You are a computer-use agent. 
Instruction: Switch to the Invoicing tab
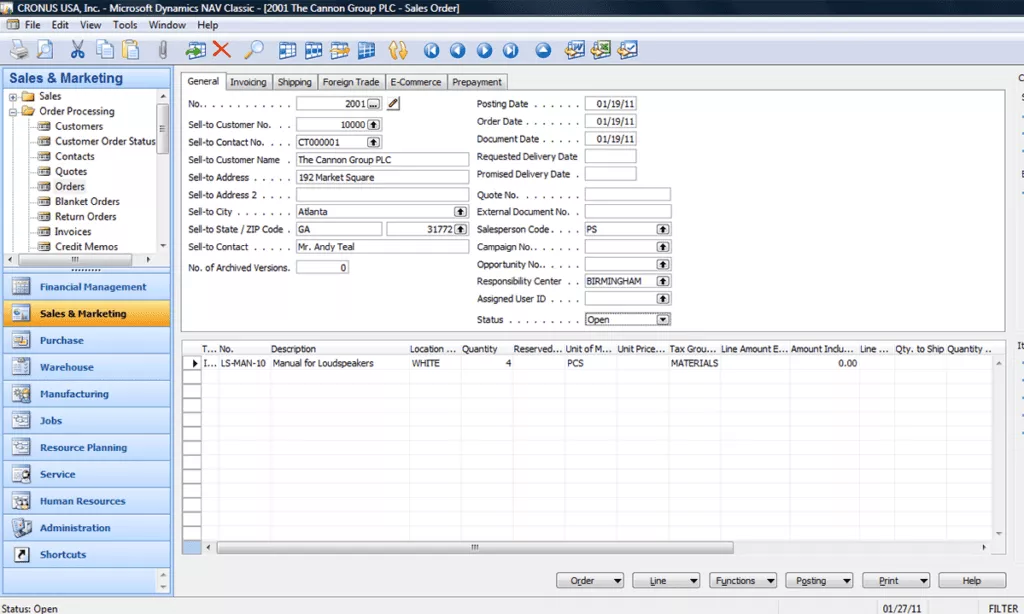coord(248,82)
